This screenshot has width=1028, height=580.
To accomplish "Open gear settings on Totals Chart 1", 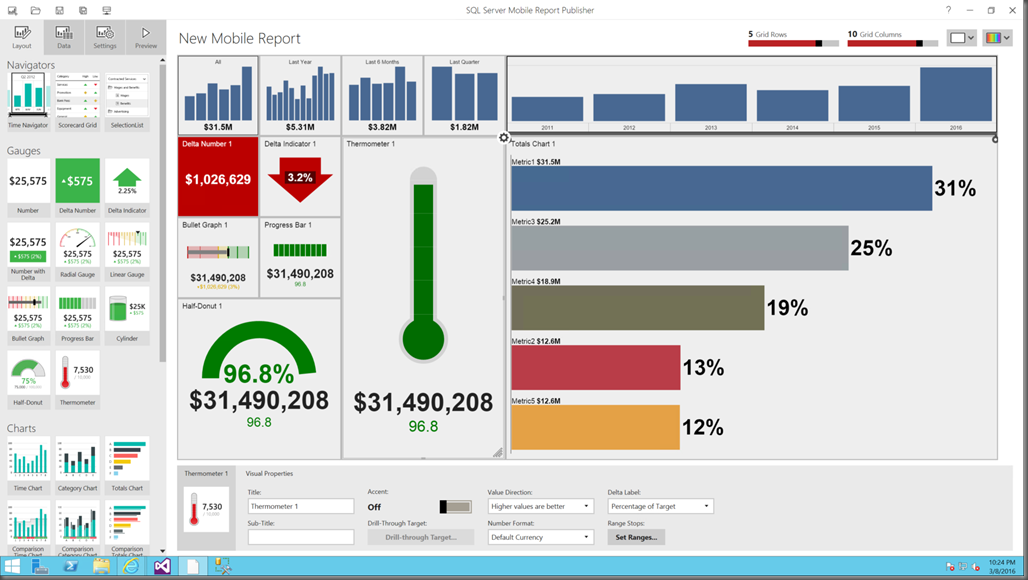I will point(504,138).
